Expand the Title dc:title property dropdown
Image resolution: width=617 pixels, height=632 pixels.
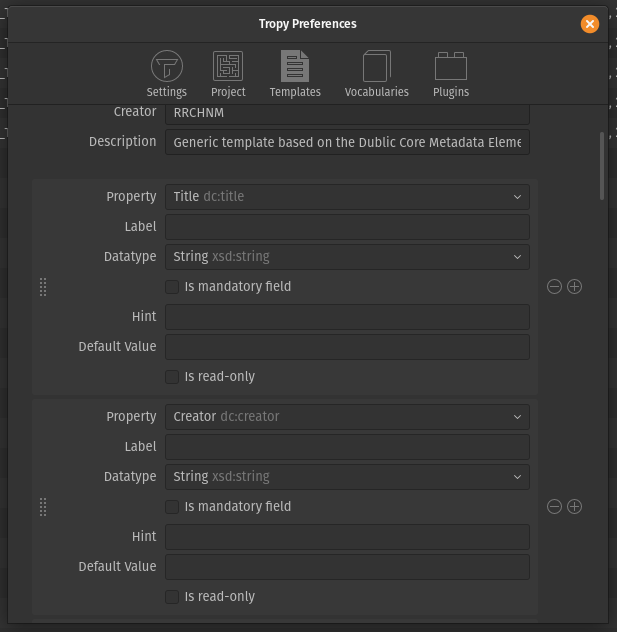[x=347, y=197]
